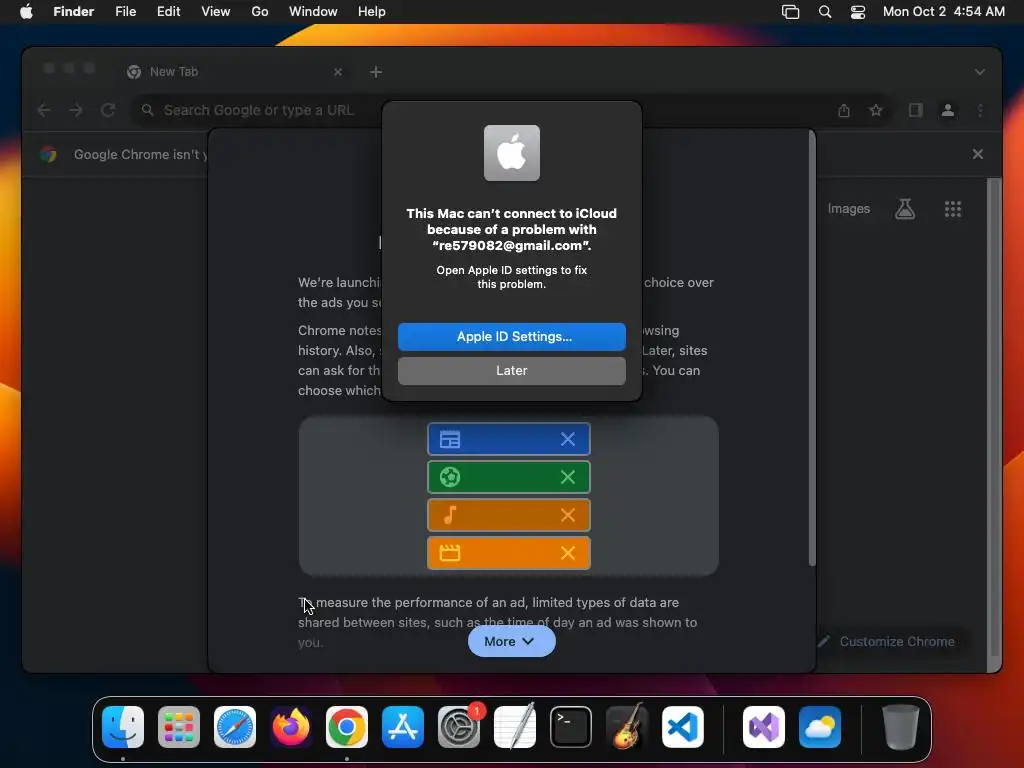Focus the Search Google or type a URL field

(x=261, y=110)
